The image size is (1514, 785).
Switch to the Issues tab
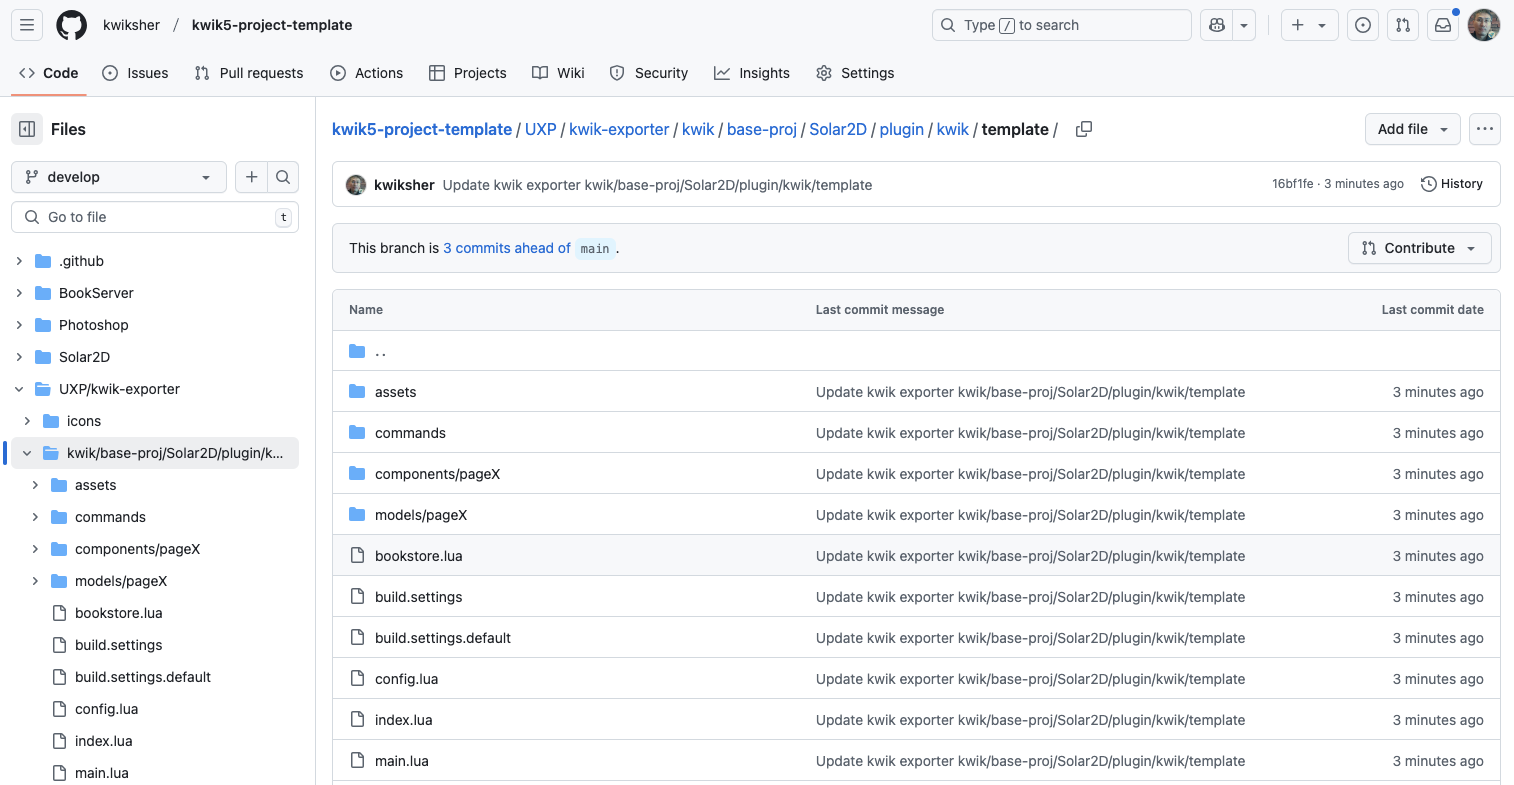[x=135, y=73]
